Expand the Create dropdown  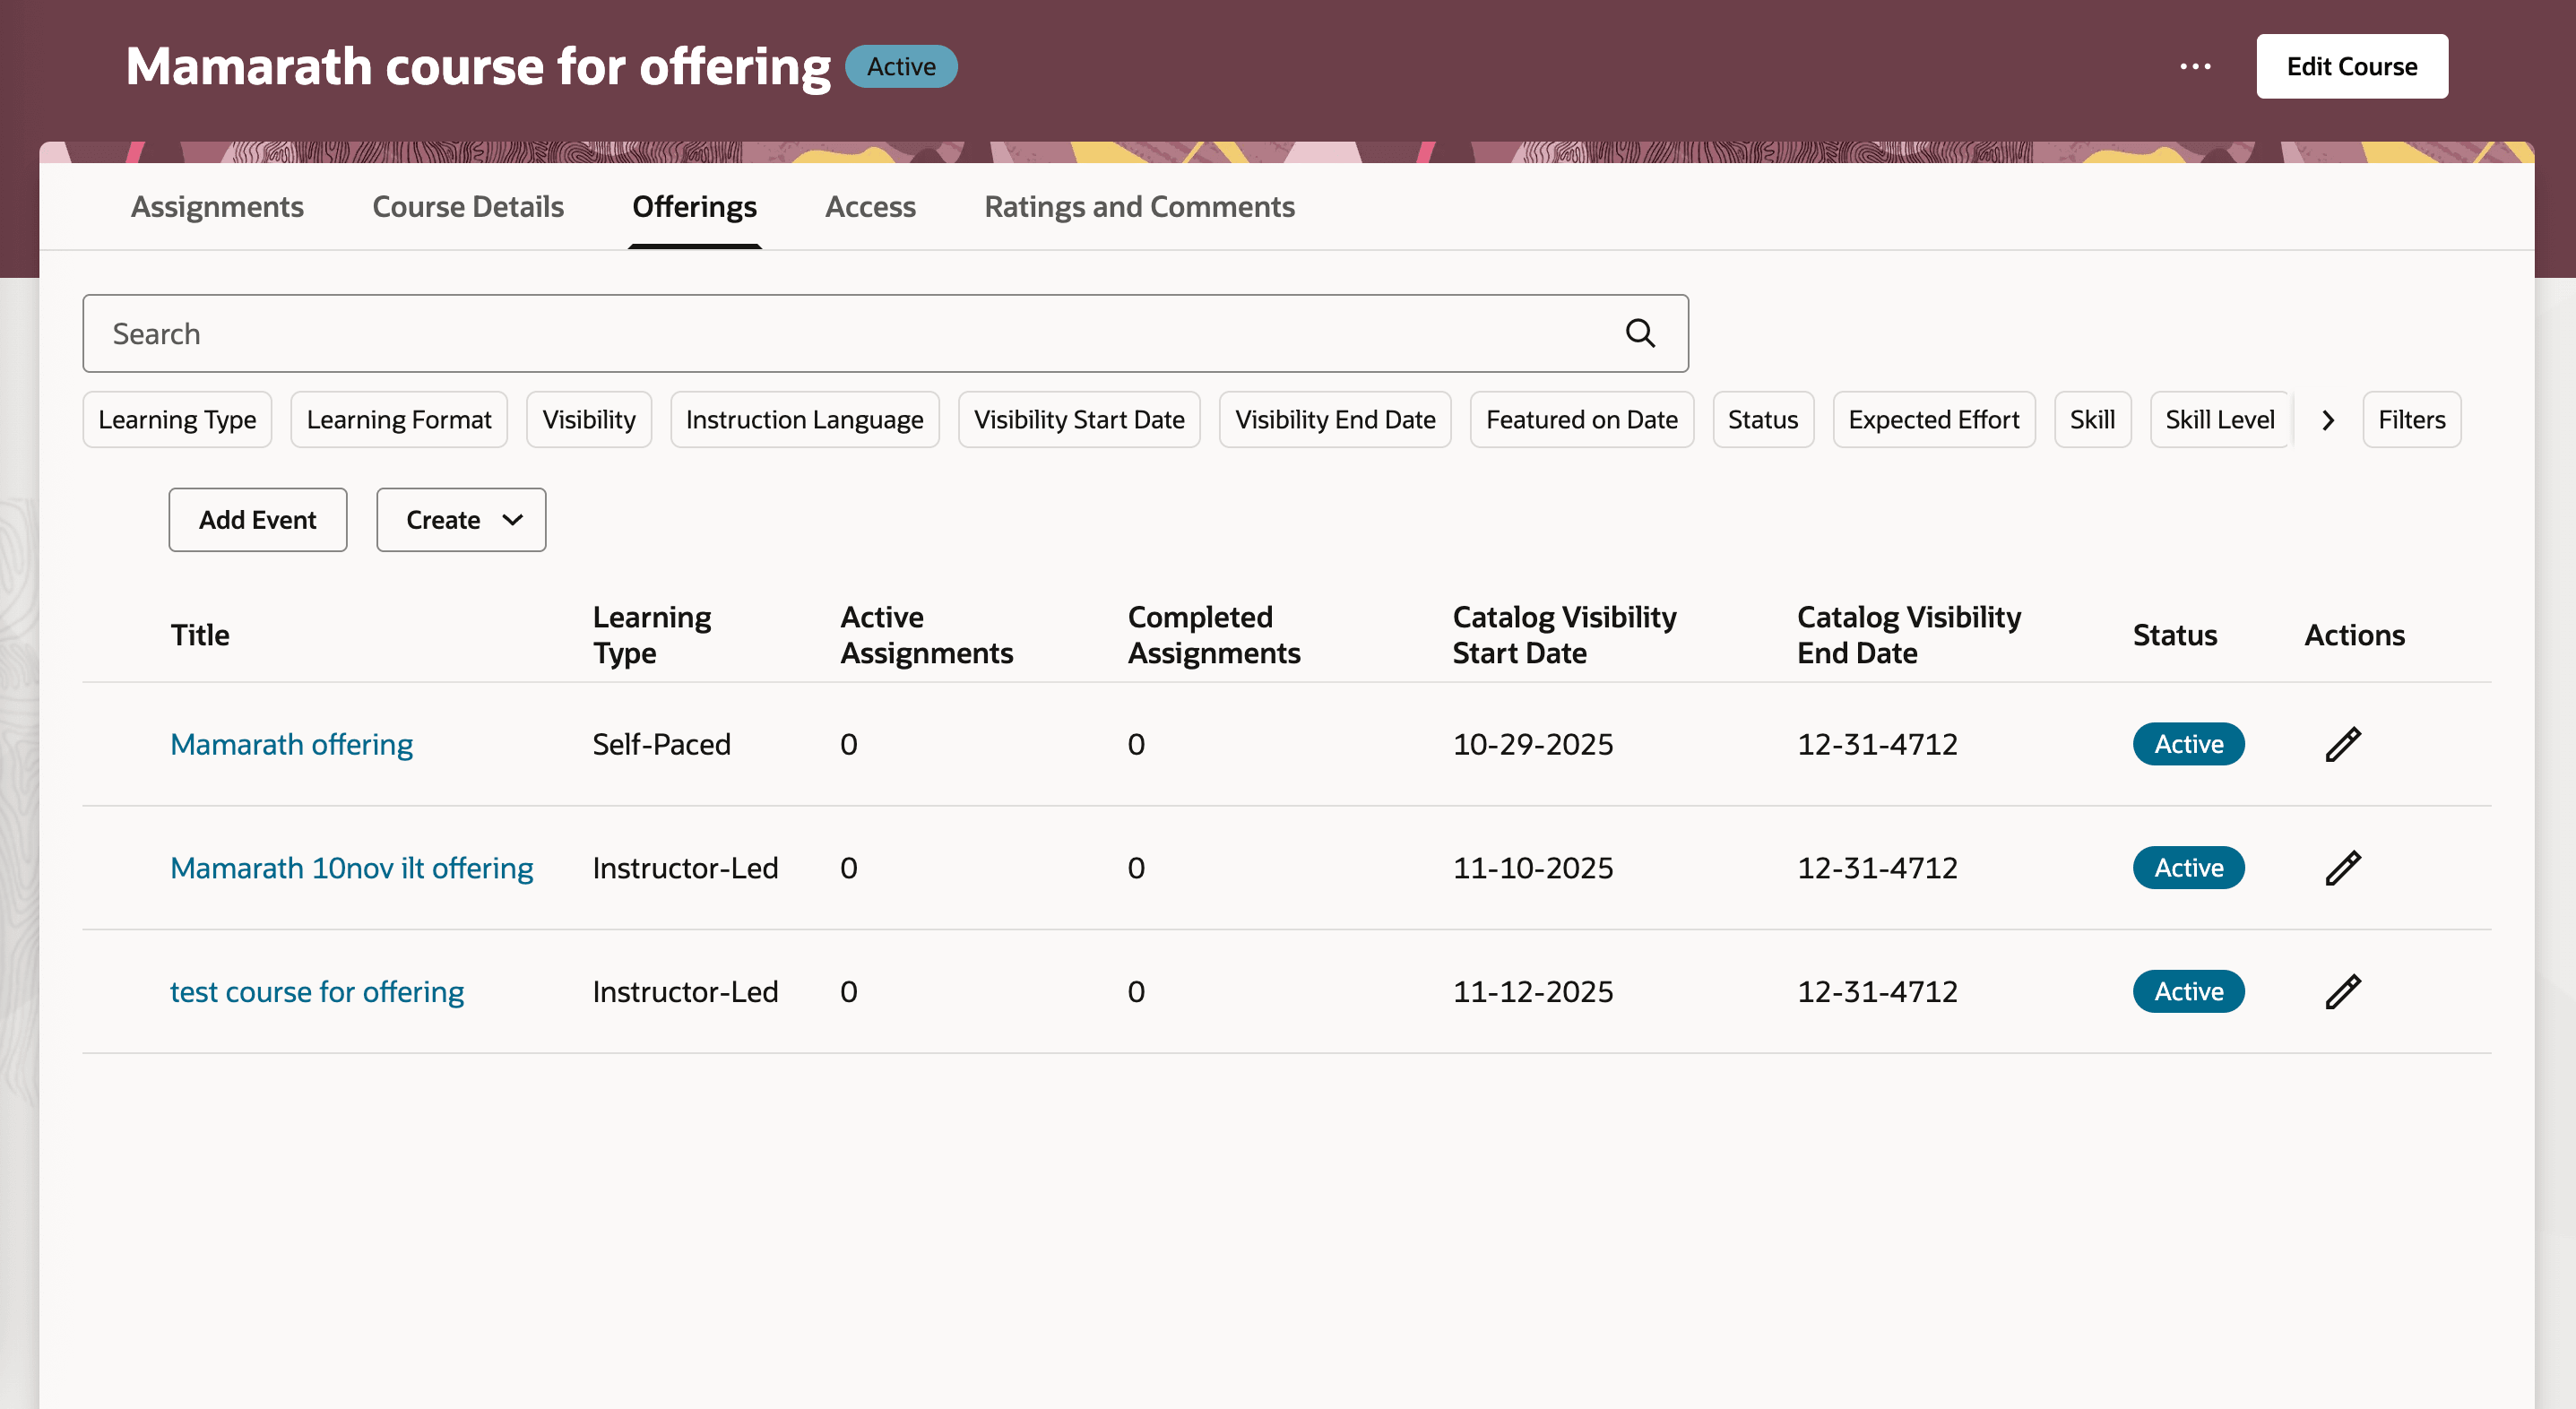[x=461, y=519]
